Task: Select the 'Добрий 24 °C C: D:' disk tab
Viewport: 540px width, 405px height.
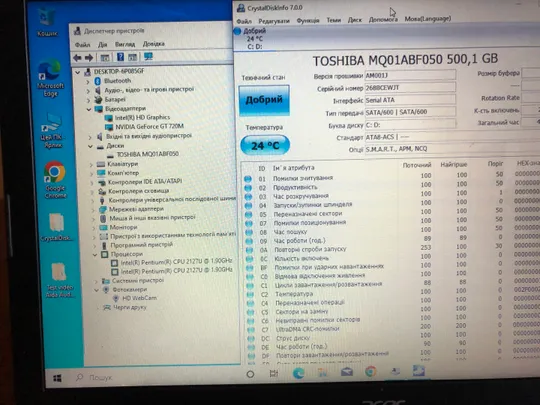Action: point(255,39)
